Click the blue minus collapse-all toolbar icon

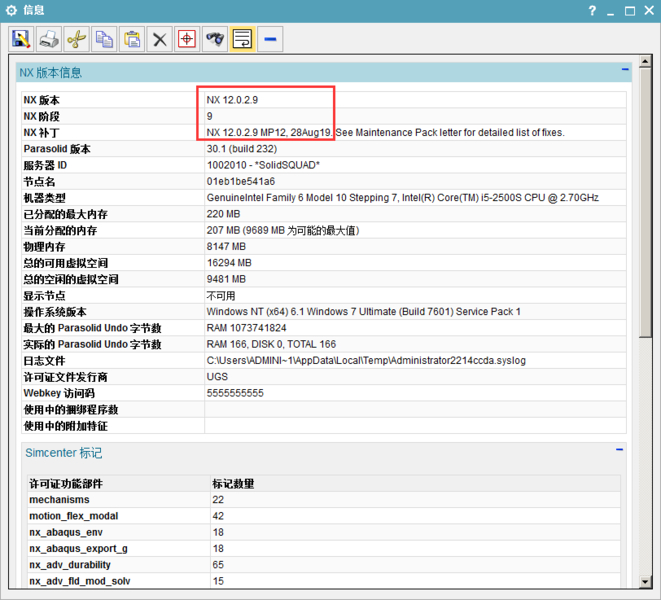[270, 39]
